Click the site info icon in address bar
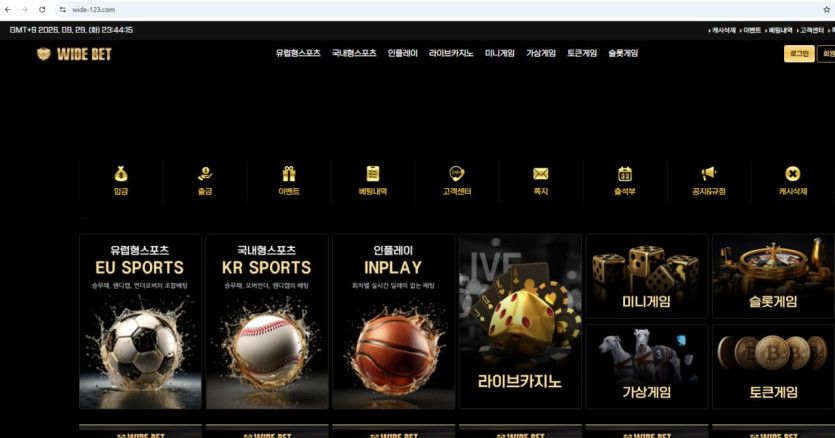 (63, 10)
